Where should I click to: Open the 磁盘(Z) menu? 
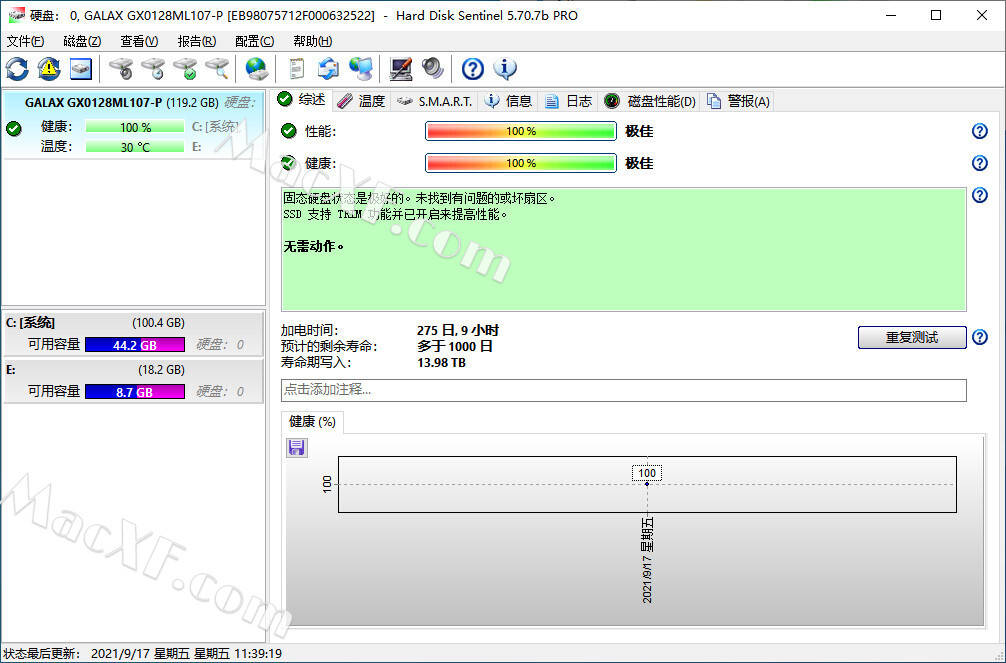[x=82, y=41]
